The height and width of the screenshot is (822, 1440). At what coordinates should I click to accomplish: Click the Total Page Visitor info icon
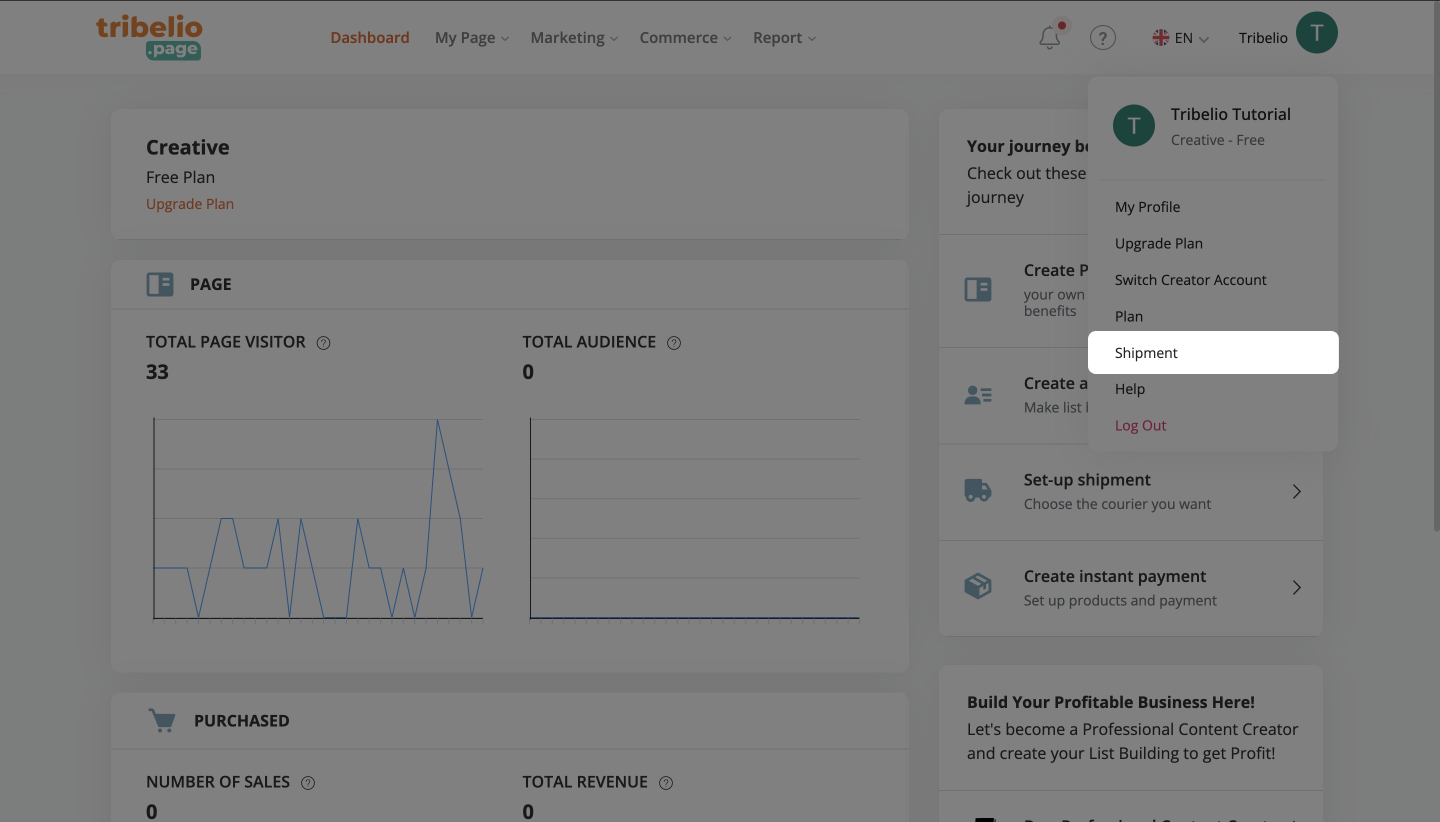(x=323, y=343)
